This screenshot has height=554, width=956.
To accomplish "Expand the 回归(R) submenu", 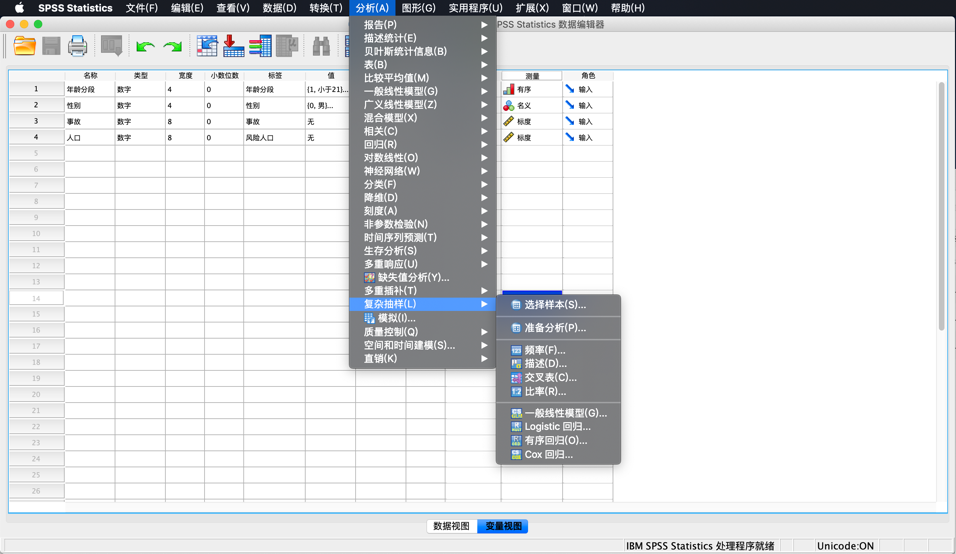I will 423,144.
